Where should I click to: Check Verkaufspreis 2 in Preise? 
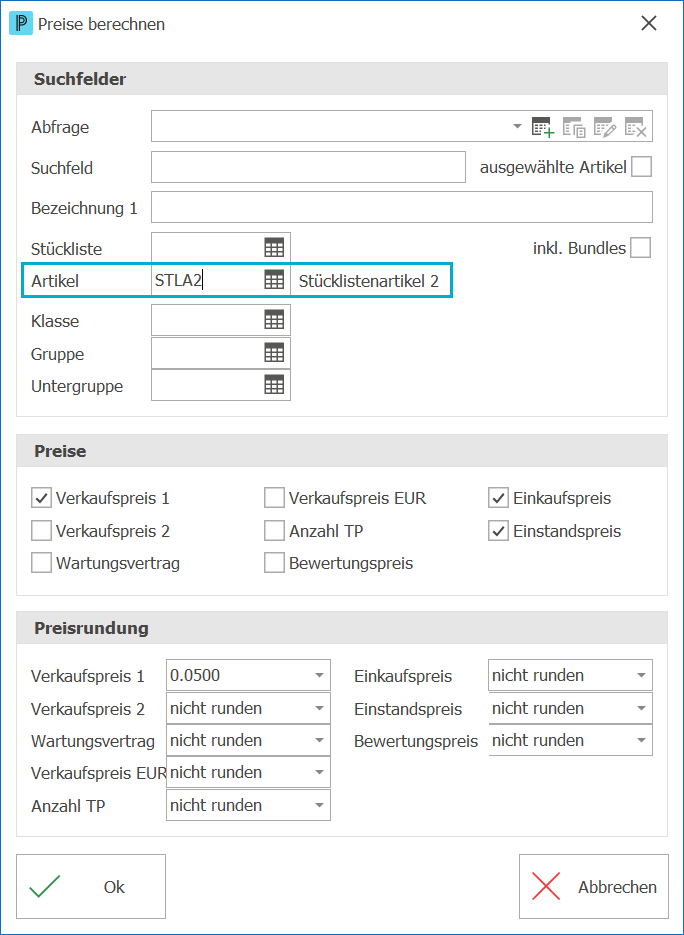point(41,531)
